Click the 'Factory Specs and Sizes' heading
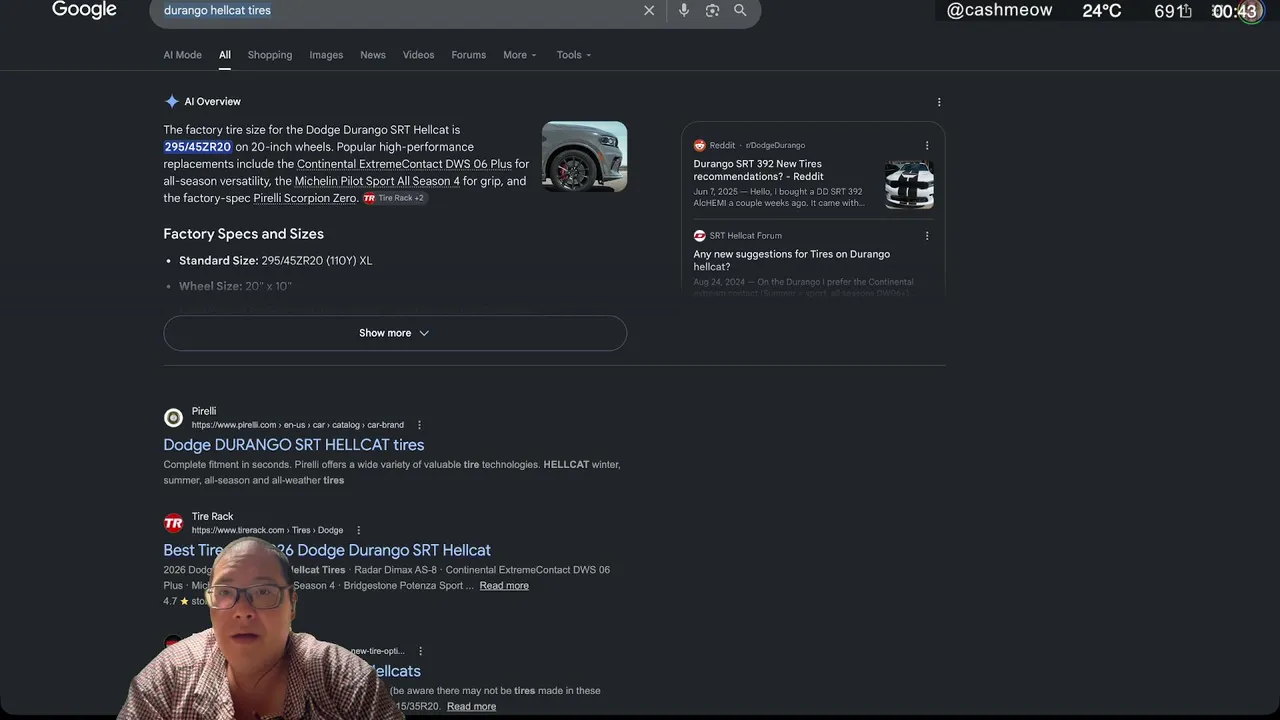1280x720 pixels. (244, 234)
